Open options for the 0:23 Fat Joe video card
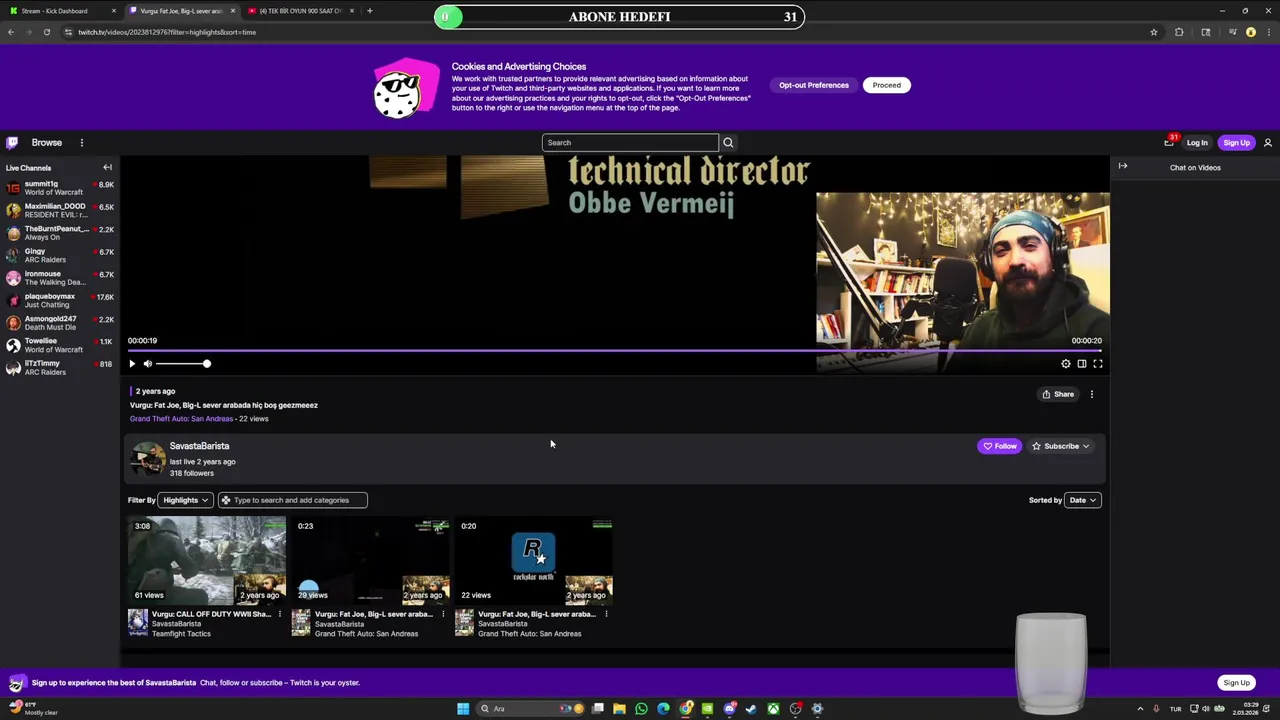1280x720 pixels. coord(443,614)
